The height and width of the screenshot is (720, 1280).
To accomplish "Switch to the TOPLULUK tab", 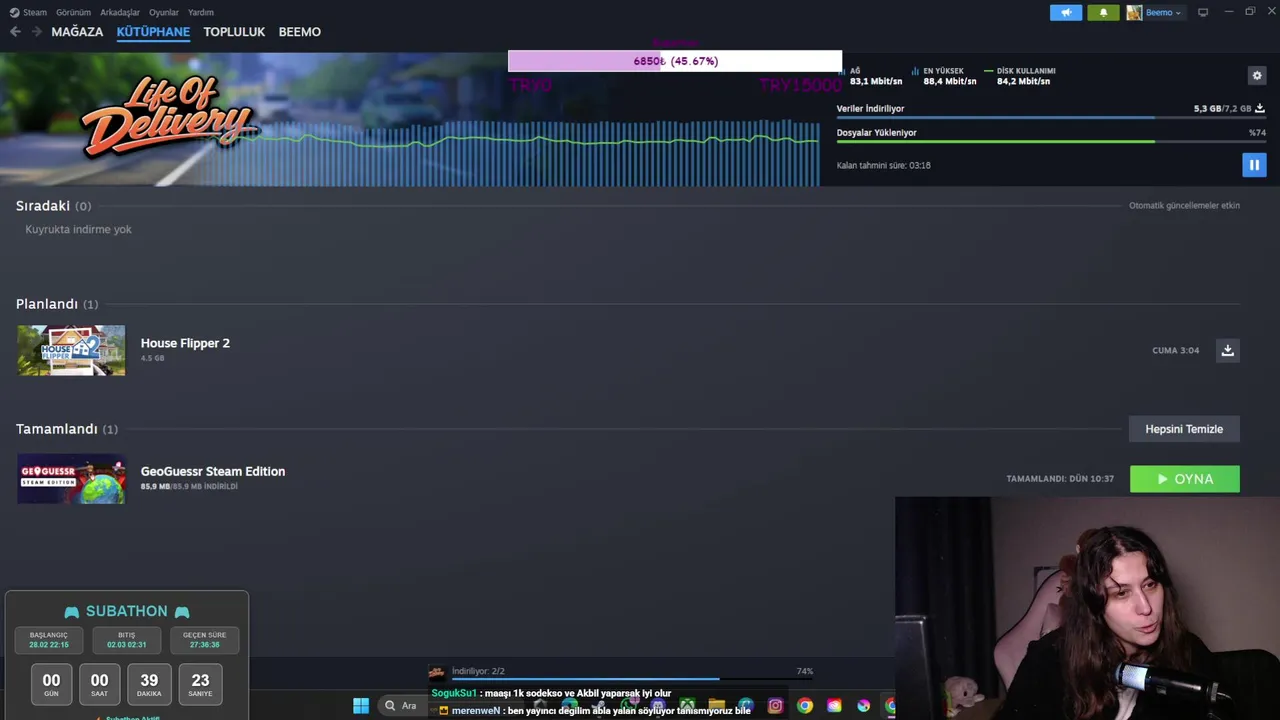I will [x=234, y=32].
